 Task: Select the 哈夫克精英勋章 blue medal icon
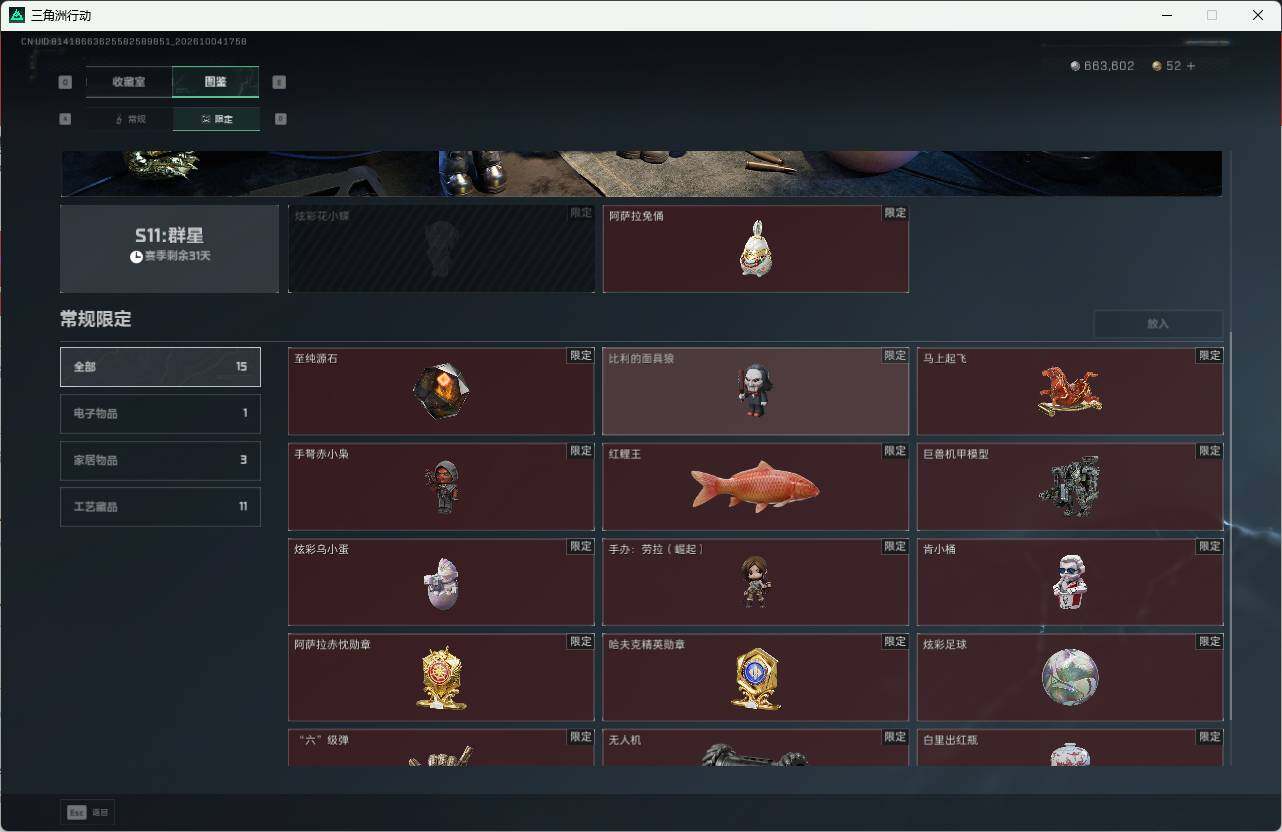pyautogui.click(x=755, y=679)
